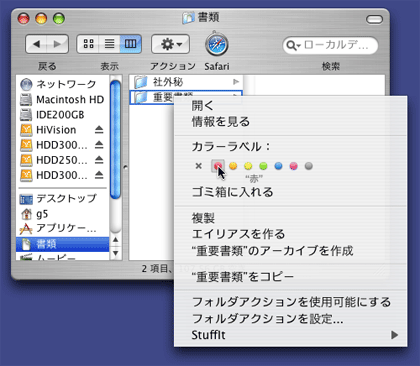Apply the orange color label
420x366 pixels.
tap(233, 166)
